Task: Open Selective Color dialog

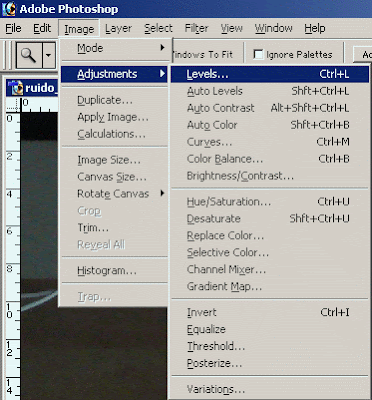Action: [270, 253]
